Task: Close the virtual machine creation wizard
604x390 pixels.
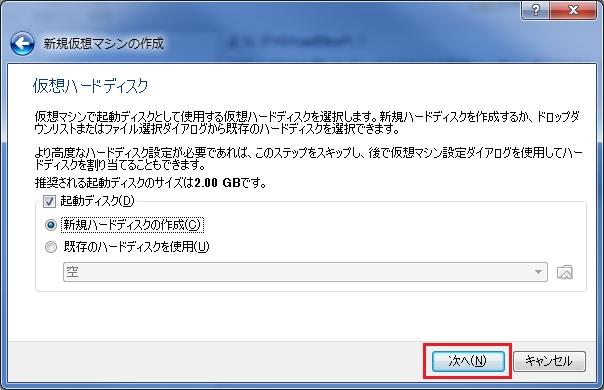Action: click(x=573, y=10)
